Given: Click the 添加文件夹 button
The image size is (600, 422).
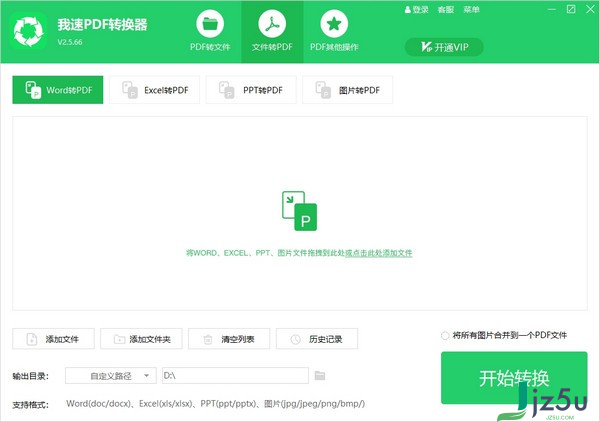Looking at the screenshot, I should coord(142,339).
